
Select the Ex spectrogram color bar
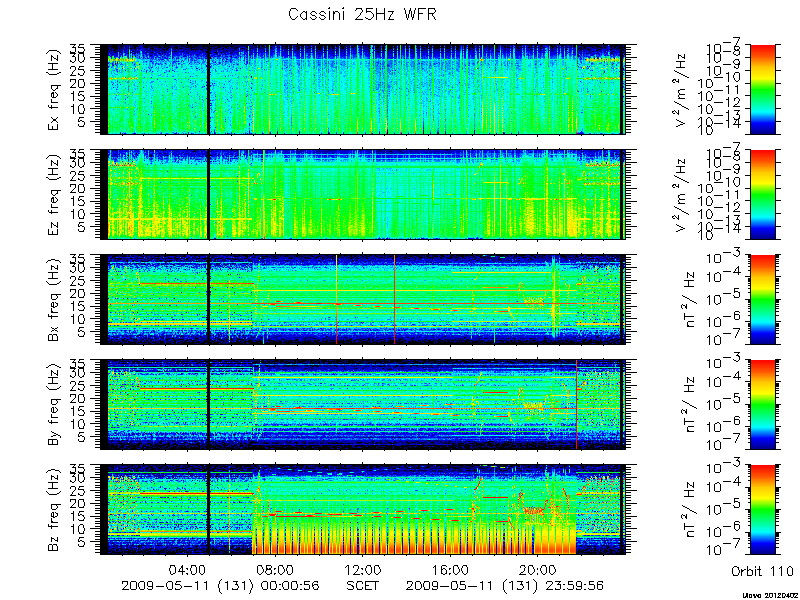(762, 89)
